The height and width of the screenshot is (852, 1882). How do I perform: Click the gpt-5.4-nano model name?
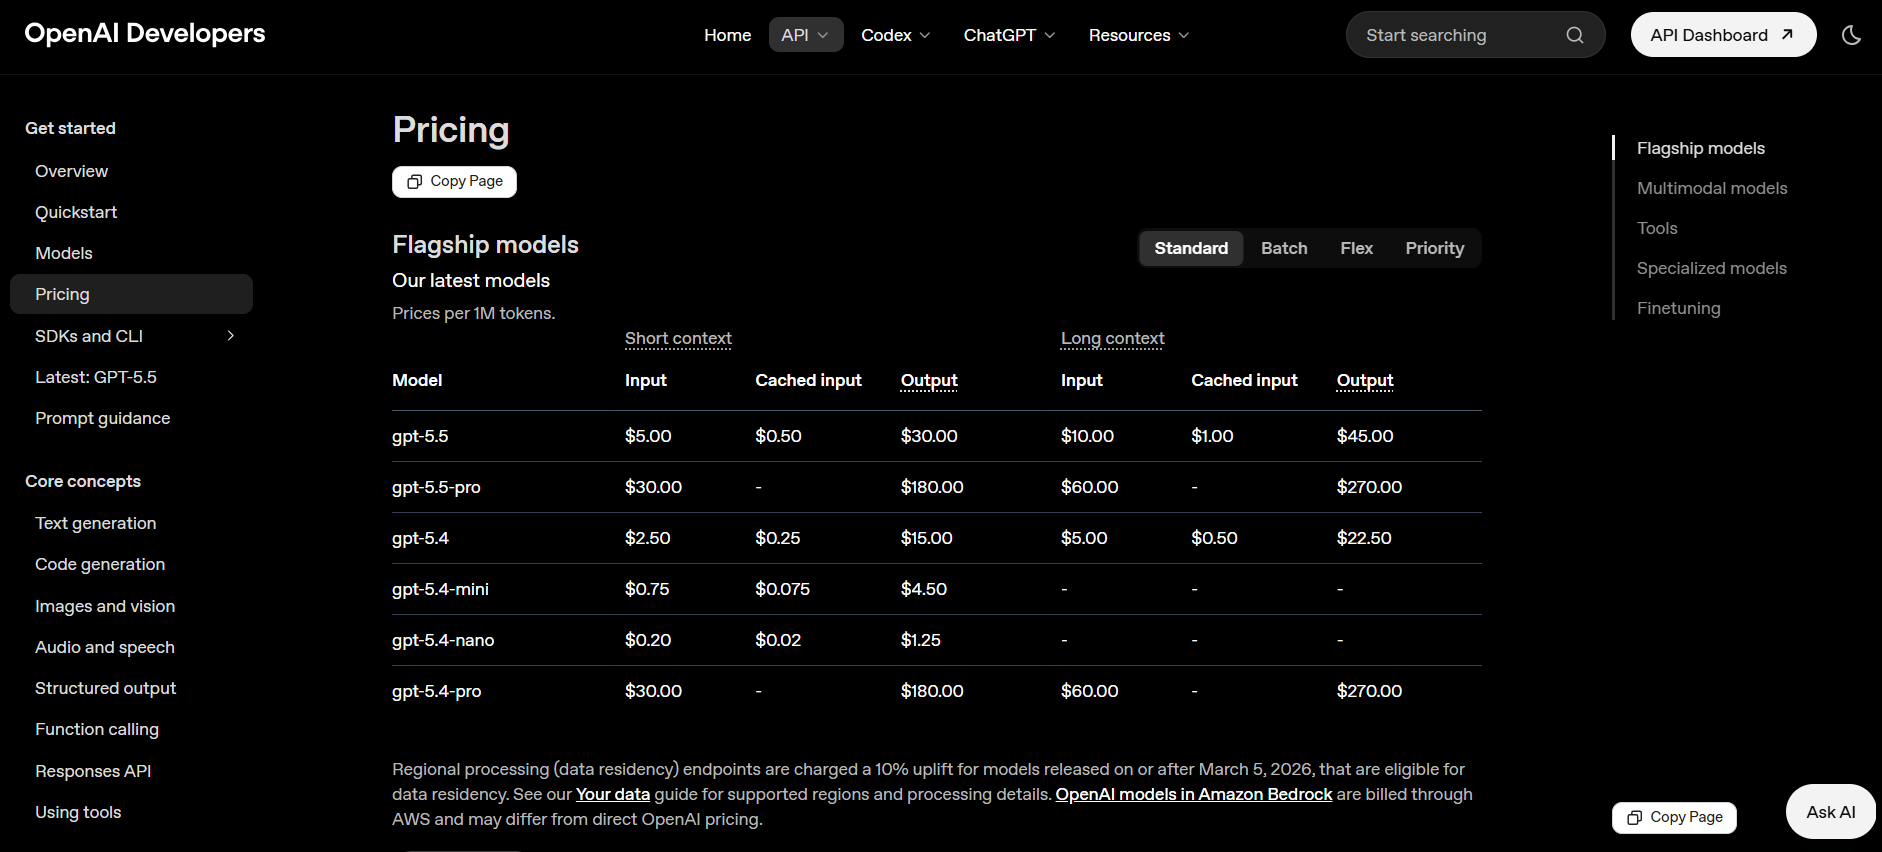click(443, 640)
